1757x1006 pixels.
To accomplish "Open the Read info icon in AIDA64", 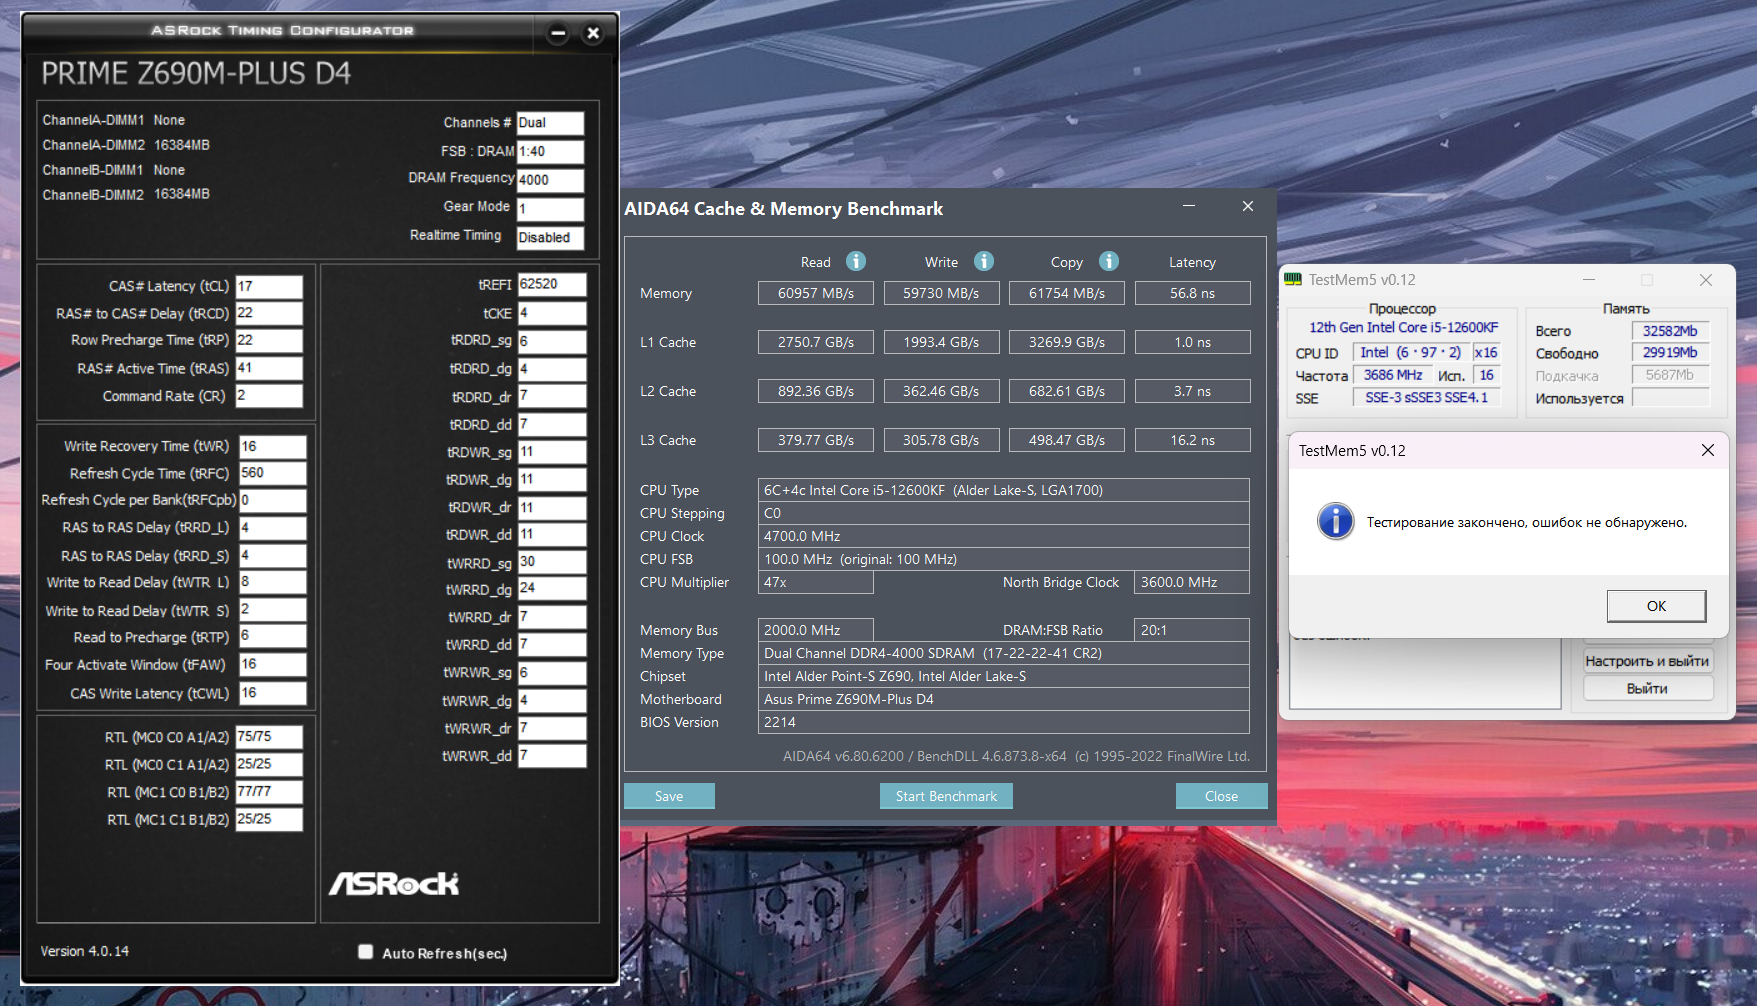I will 856,261.
